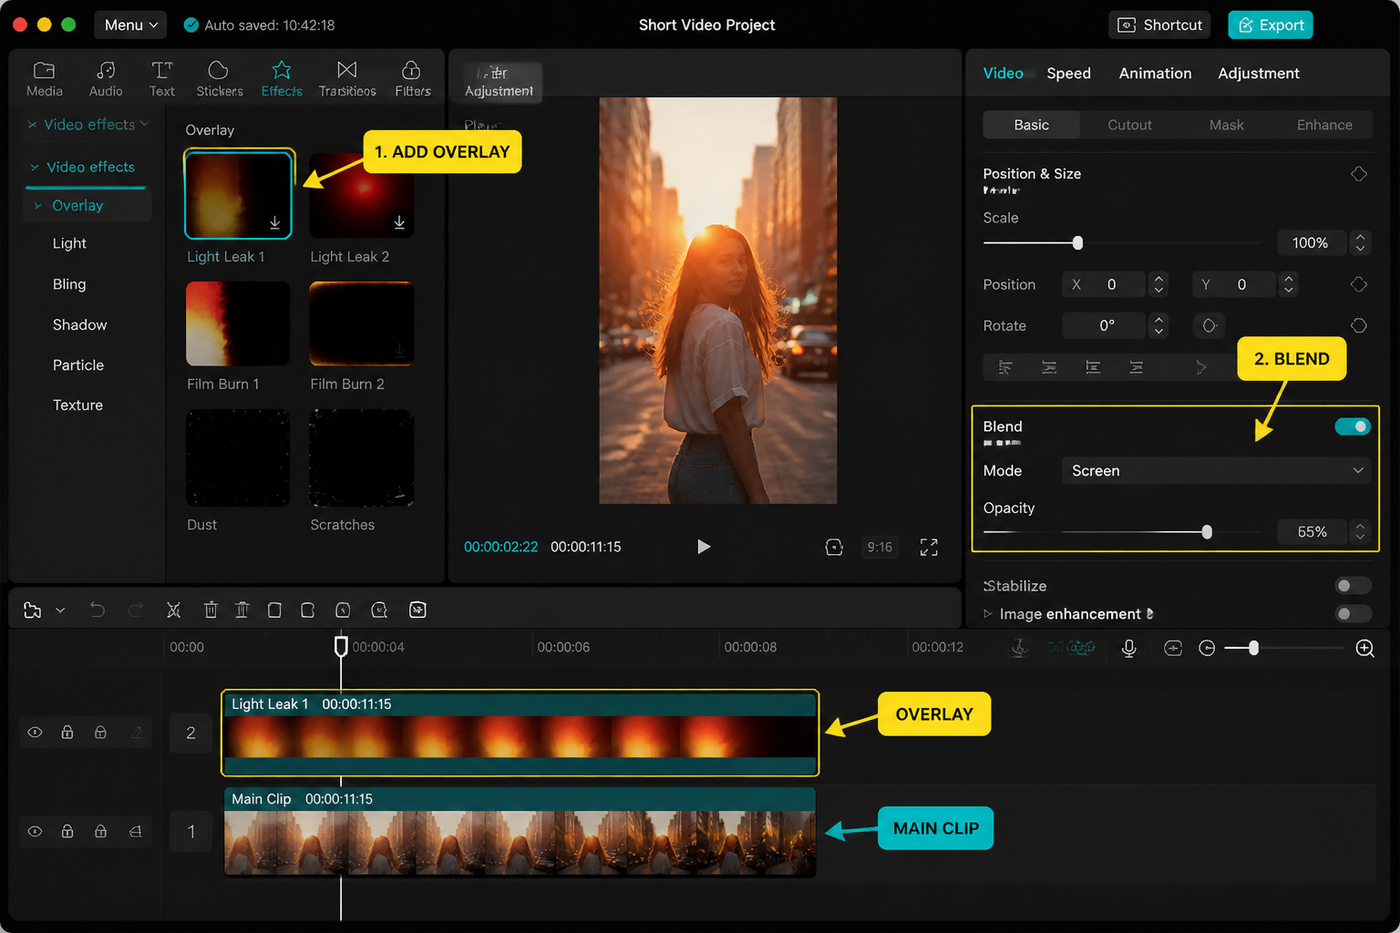Click the timeline zoom slider handle
This screenshot has width=1400, height=933.
(x=1253, y=648)
